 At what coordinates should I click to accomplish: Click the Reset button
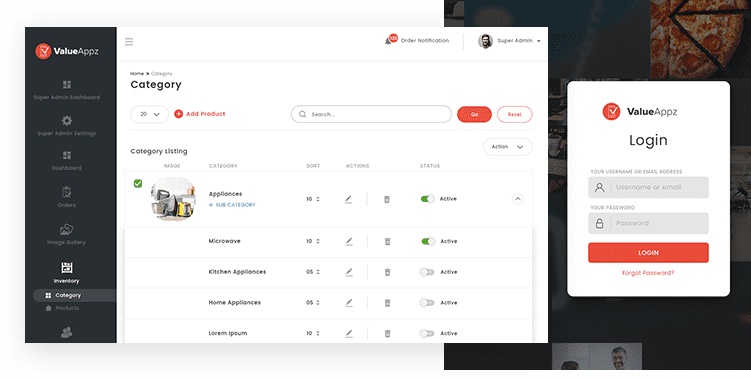[x=514, y=115]
